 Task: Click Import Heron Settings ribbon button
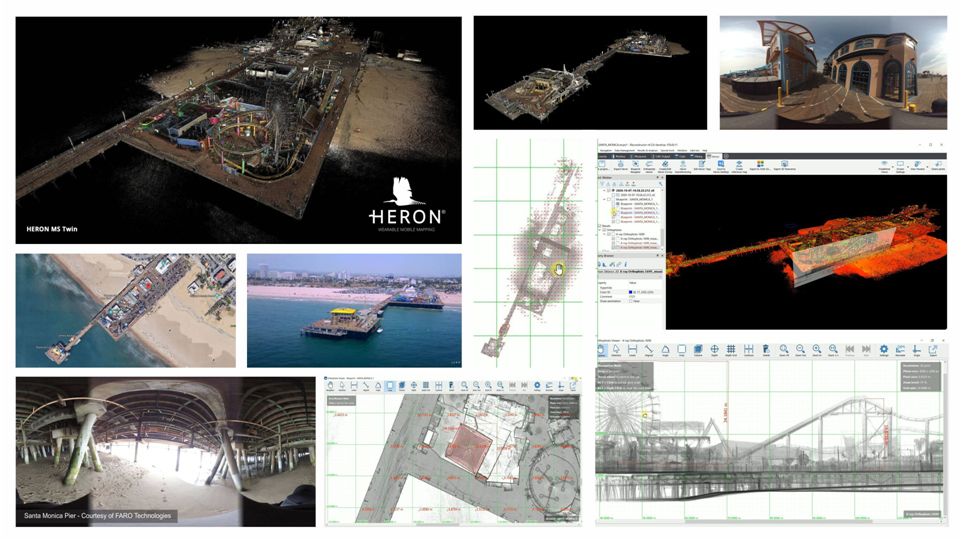point(721,166)
